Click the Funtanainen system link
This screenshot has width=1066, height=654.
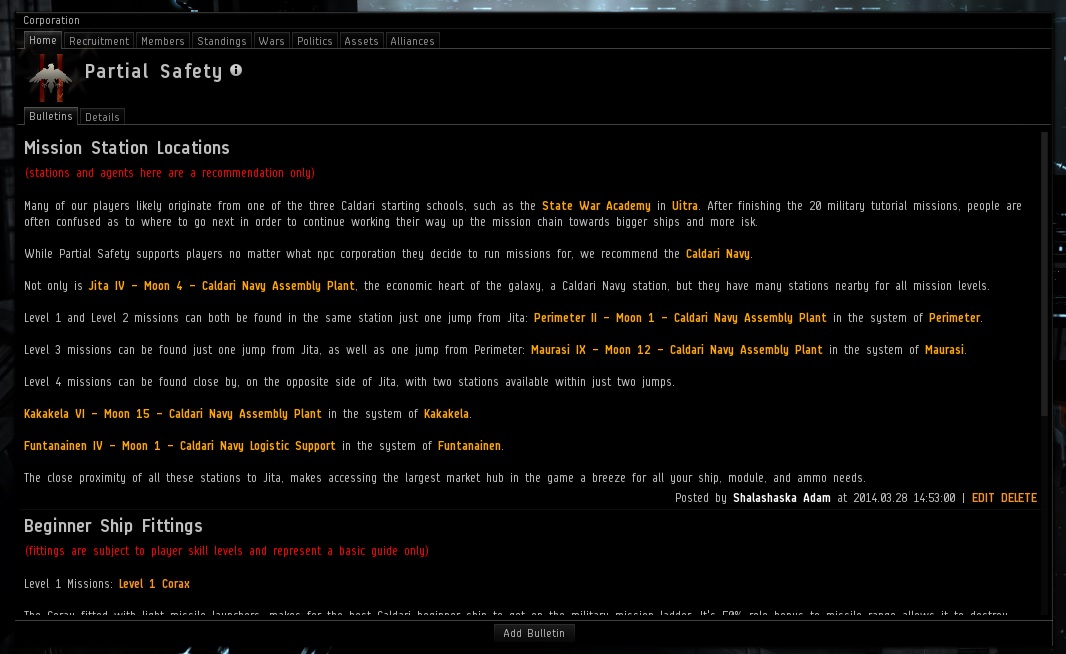(469, 446)
